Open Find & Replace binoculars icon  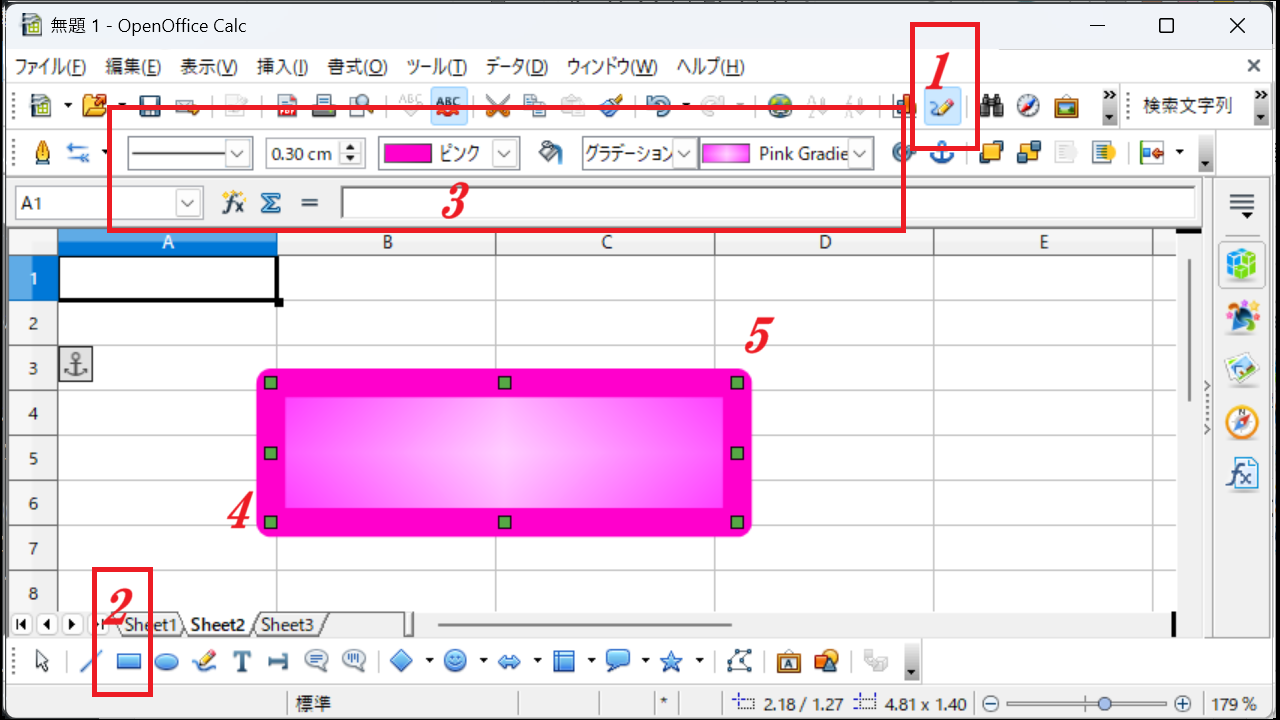coord(992,105)
